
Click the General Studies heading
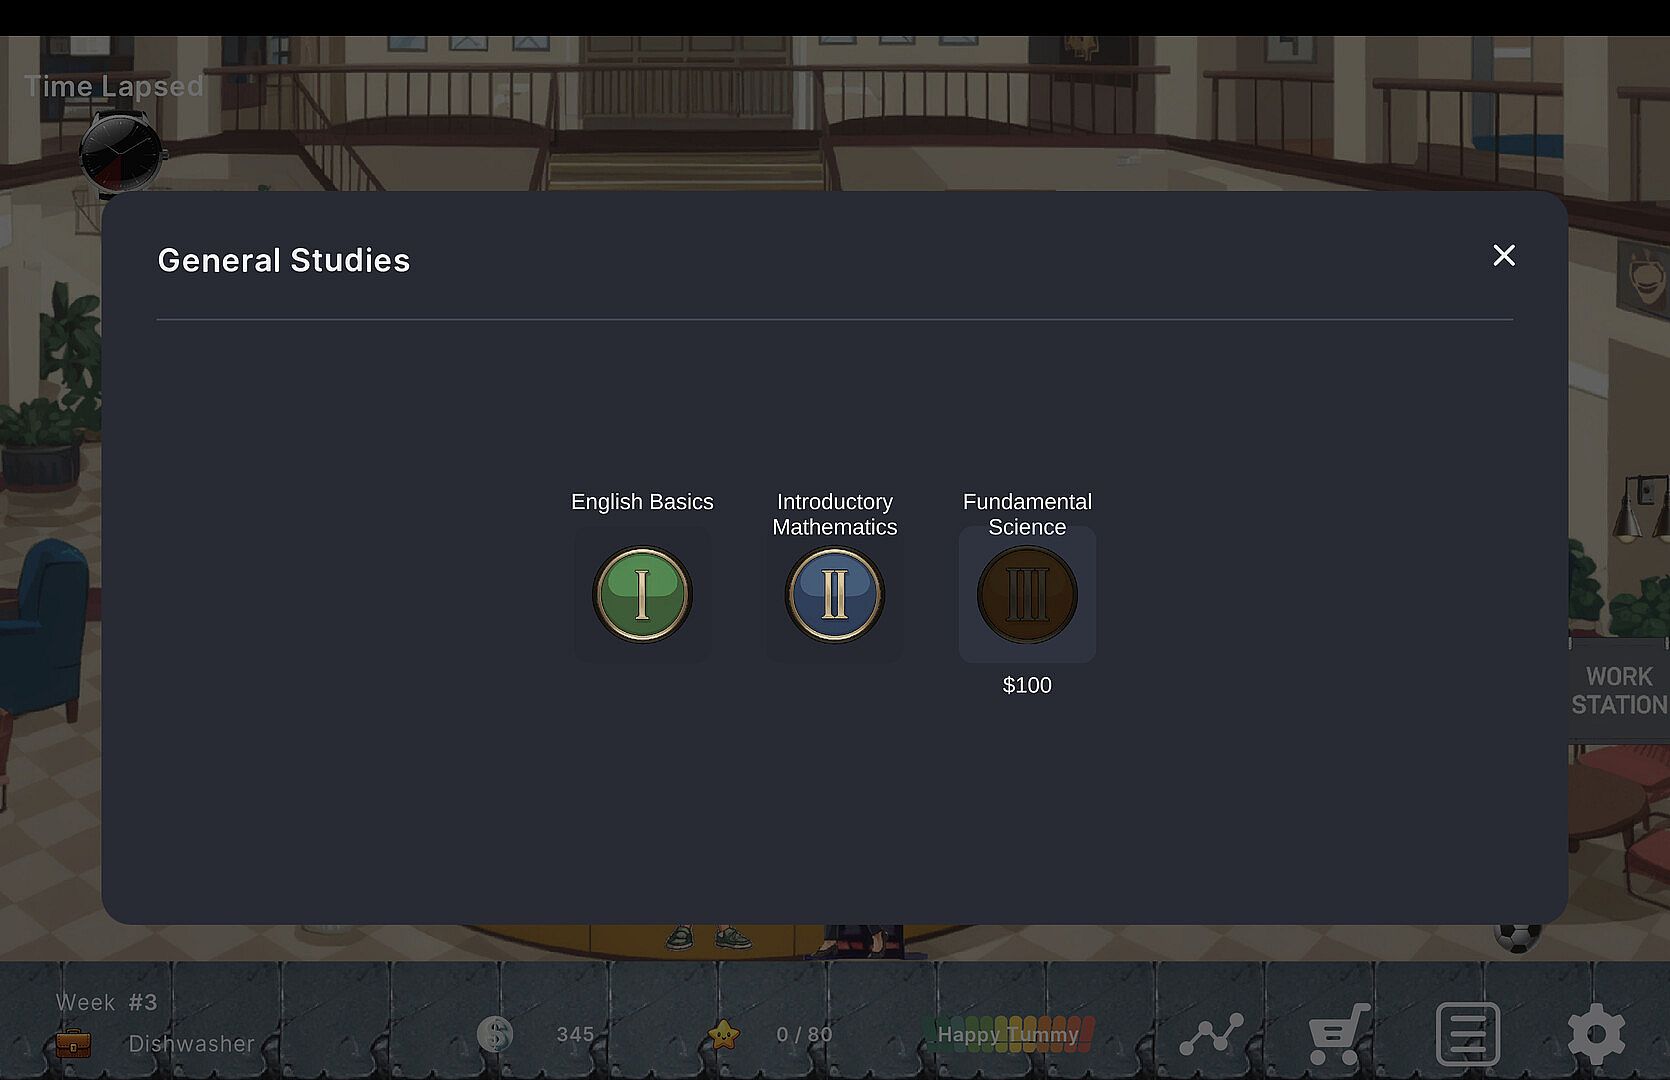point(284,260)
